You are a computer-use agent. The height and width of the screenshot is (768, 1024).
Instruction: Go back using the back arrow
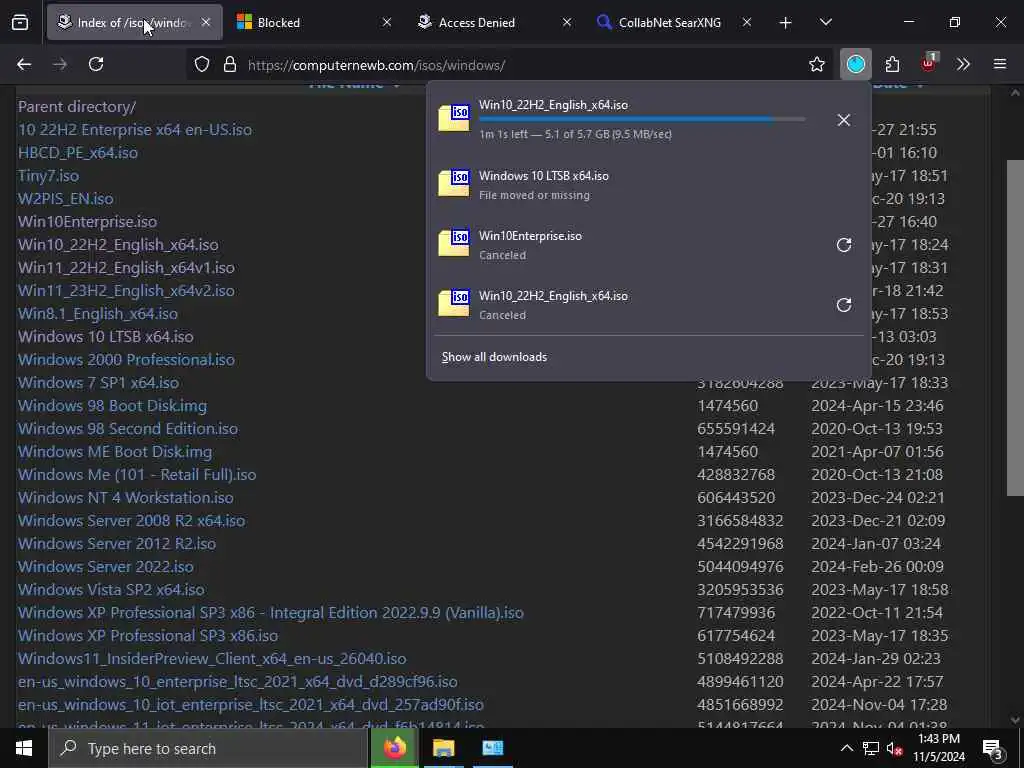24,64
